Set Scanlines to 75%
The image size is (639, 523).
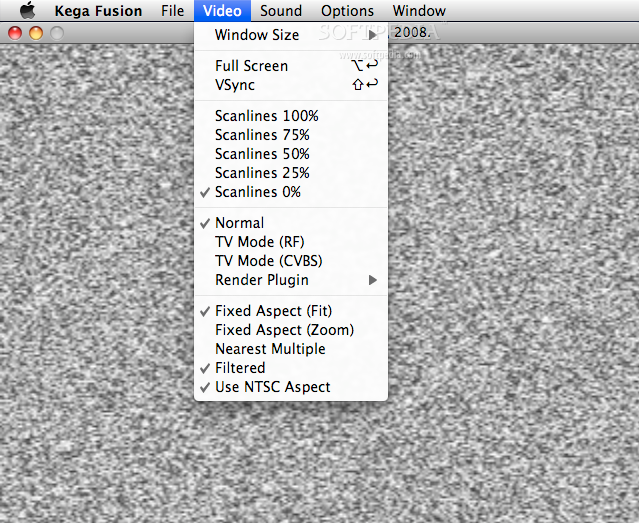click(x=291, y=135)
